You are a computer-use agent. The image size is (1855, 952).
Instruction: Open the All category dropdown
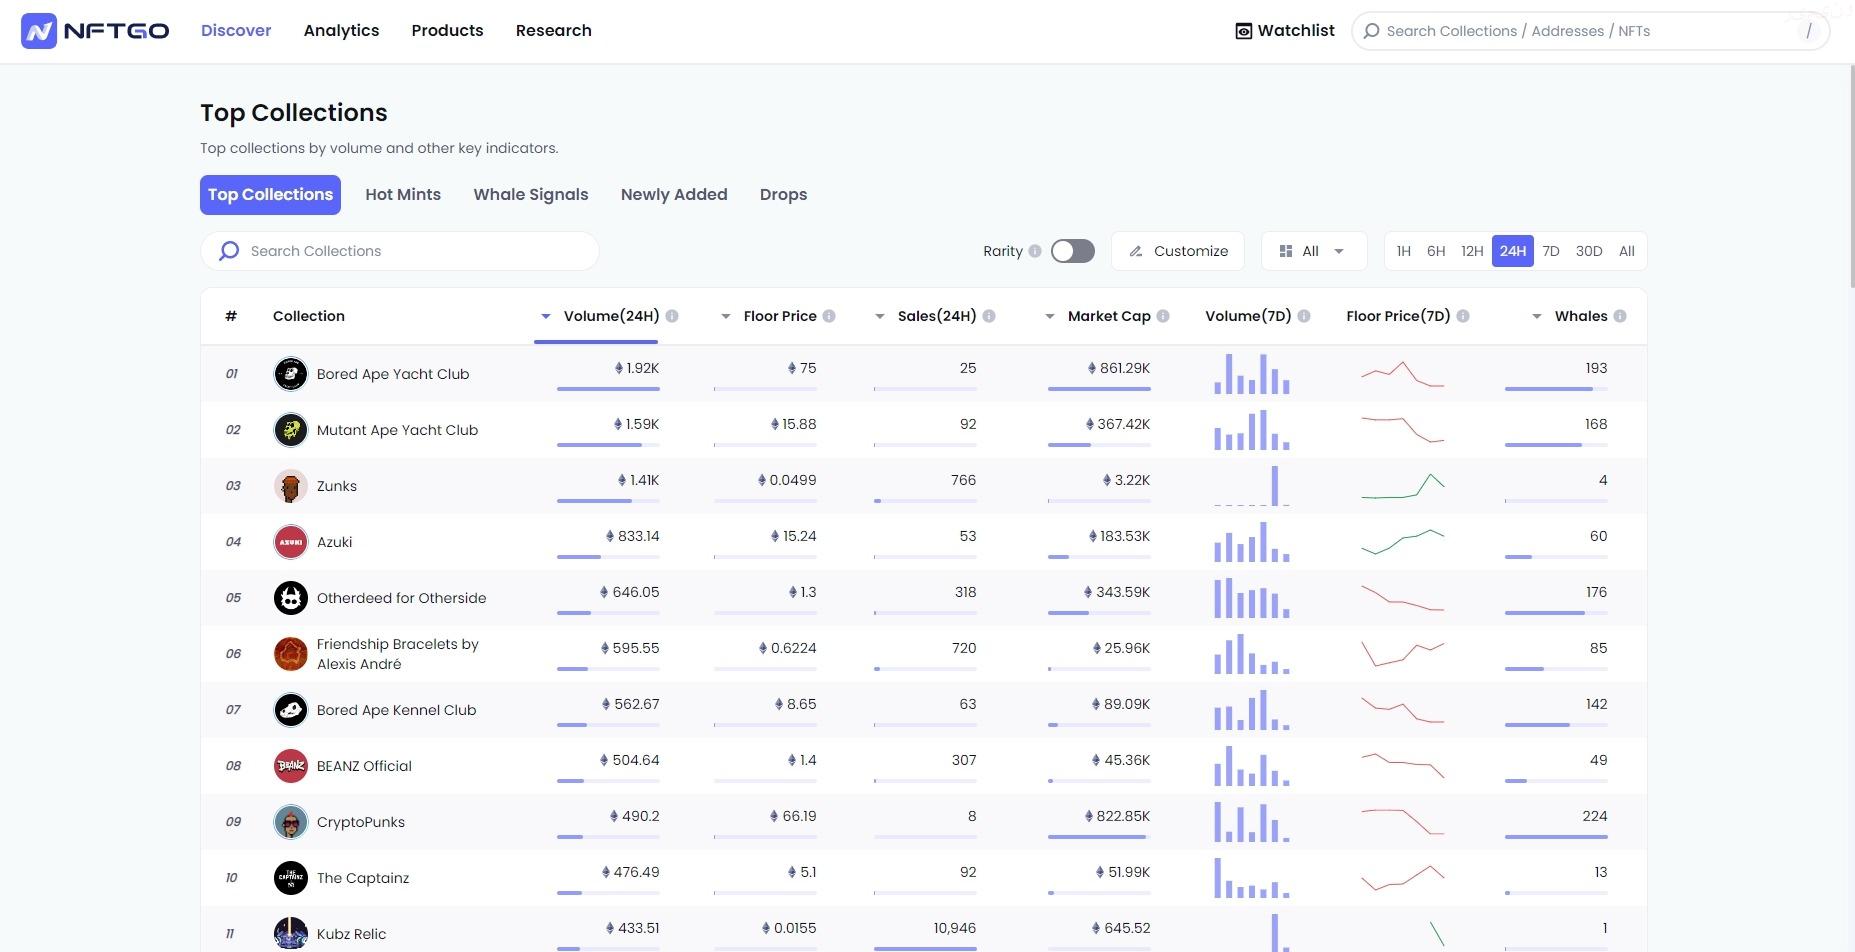point(1314,251)
